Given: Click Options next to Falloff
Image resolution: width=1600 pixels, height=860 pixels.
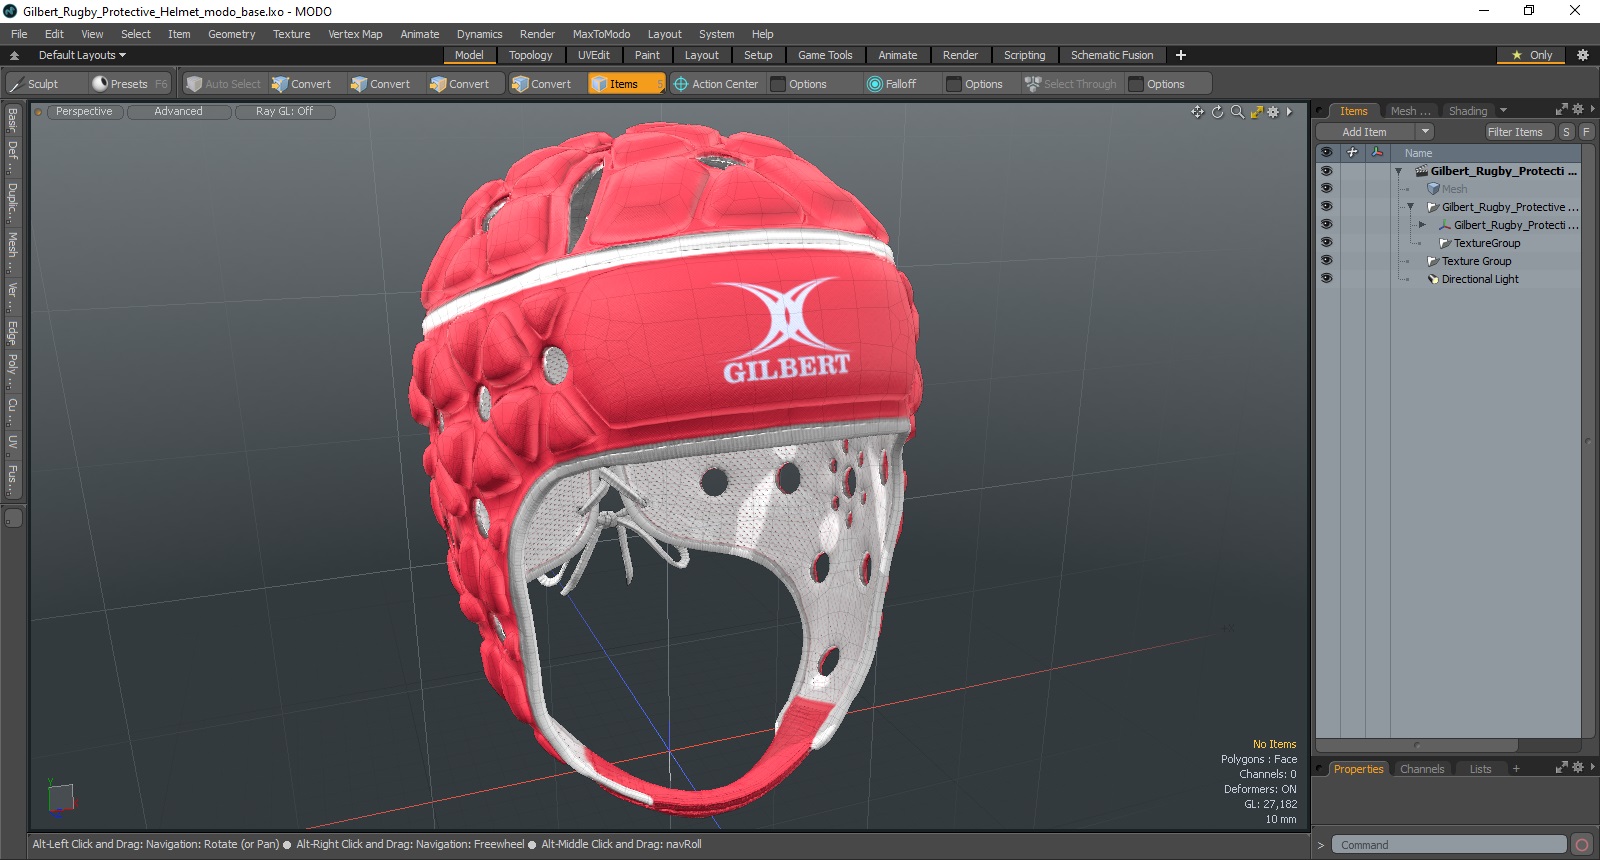Looking at the screenshot, I should click(983, 84).
